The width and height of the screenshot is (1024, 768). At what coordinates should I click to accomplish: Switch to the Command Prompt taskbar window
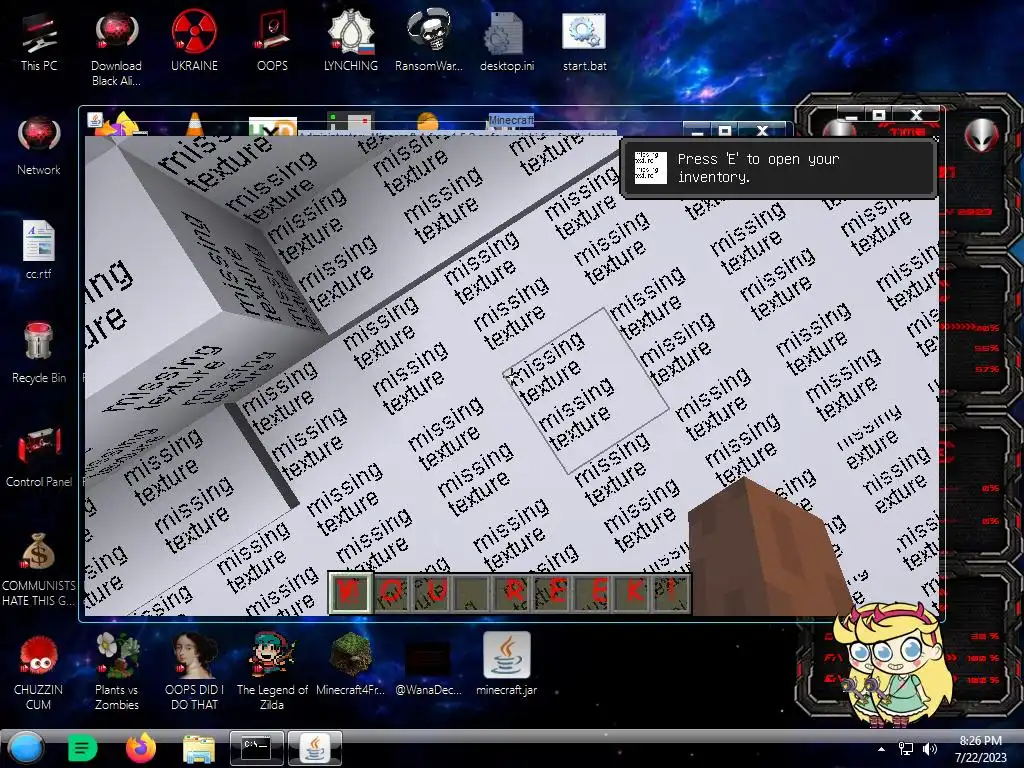pyautogui.click(x=257, y=748)
